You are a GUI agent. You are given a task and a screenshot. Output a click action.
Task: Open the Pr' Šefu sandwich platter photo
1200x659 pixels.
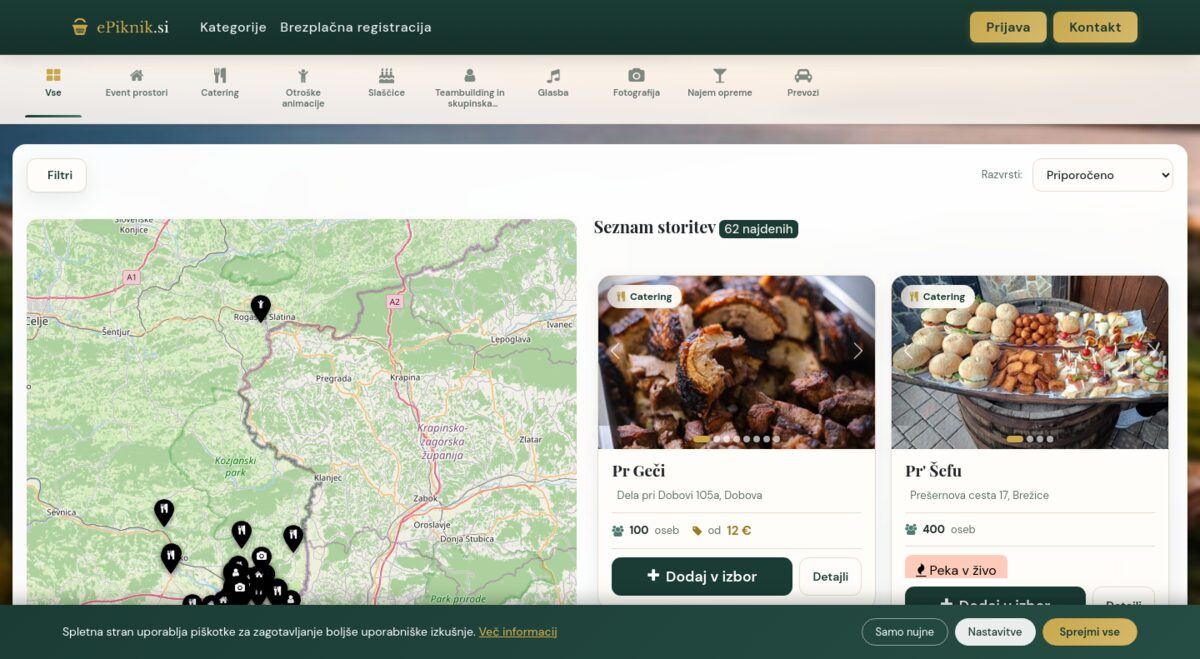click(x=1030, y=362)
